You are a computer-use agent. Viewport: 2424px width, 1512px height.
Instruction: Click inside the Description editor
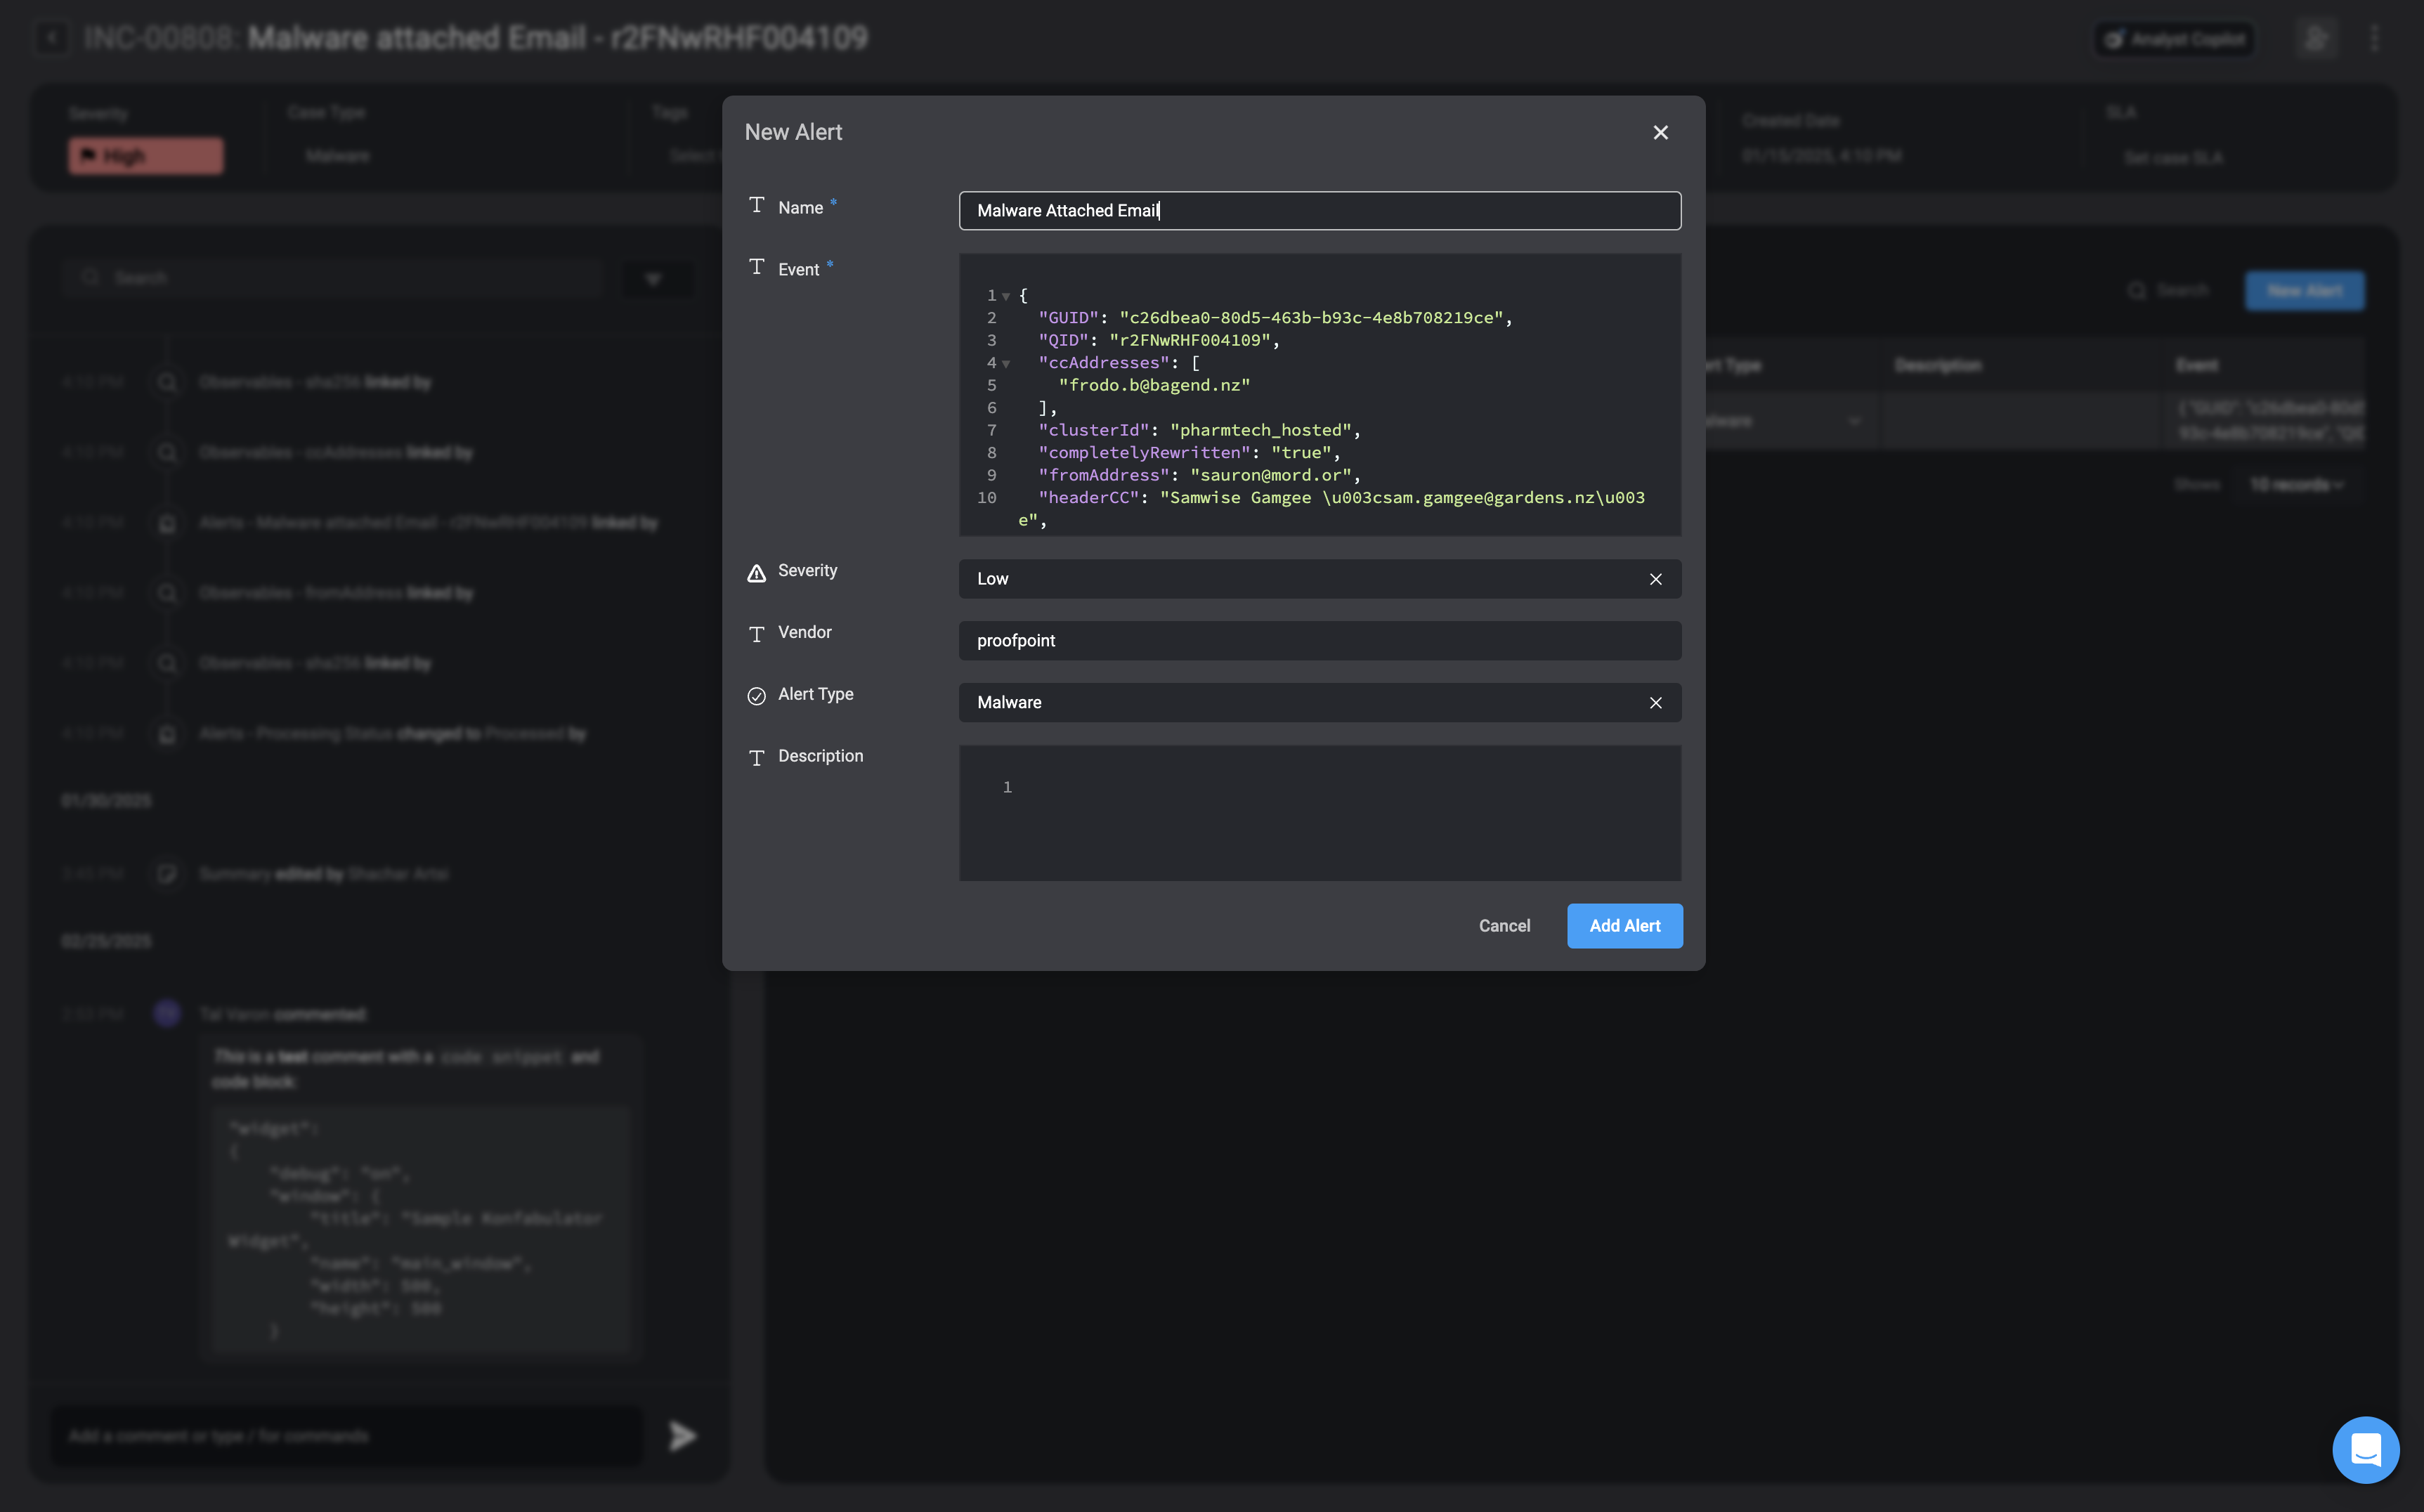(x=1320, y=813)
